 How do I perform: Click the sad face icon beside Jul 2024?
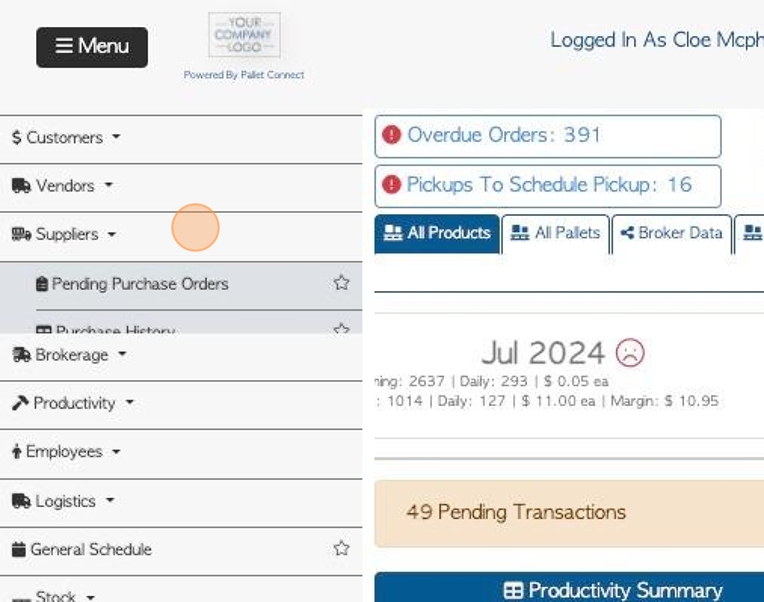630,353
